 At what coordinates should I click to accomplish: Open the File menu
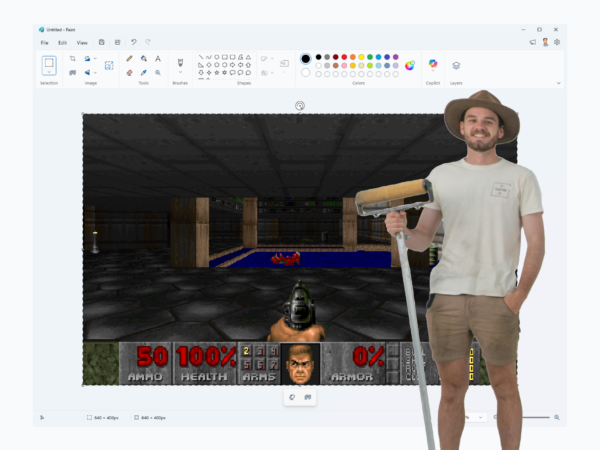(x=44, y=42)
